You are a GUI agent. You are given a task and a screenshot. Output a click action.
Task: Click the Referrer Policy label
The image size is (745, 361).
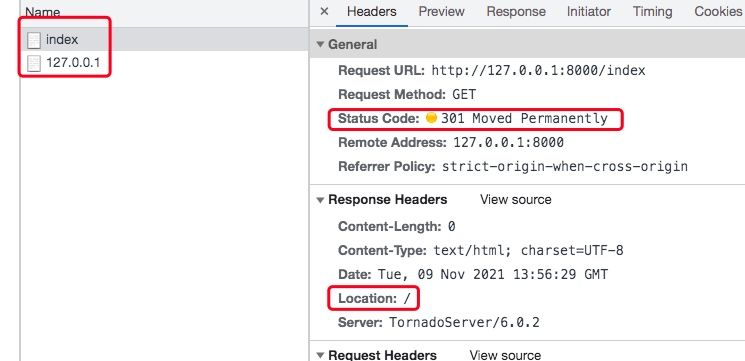coord(387,167)
